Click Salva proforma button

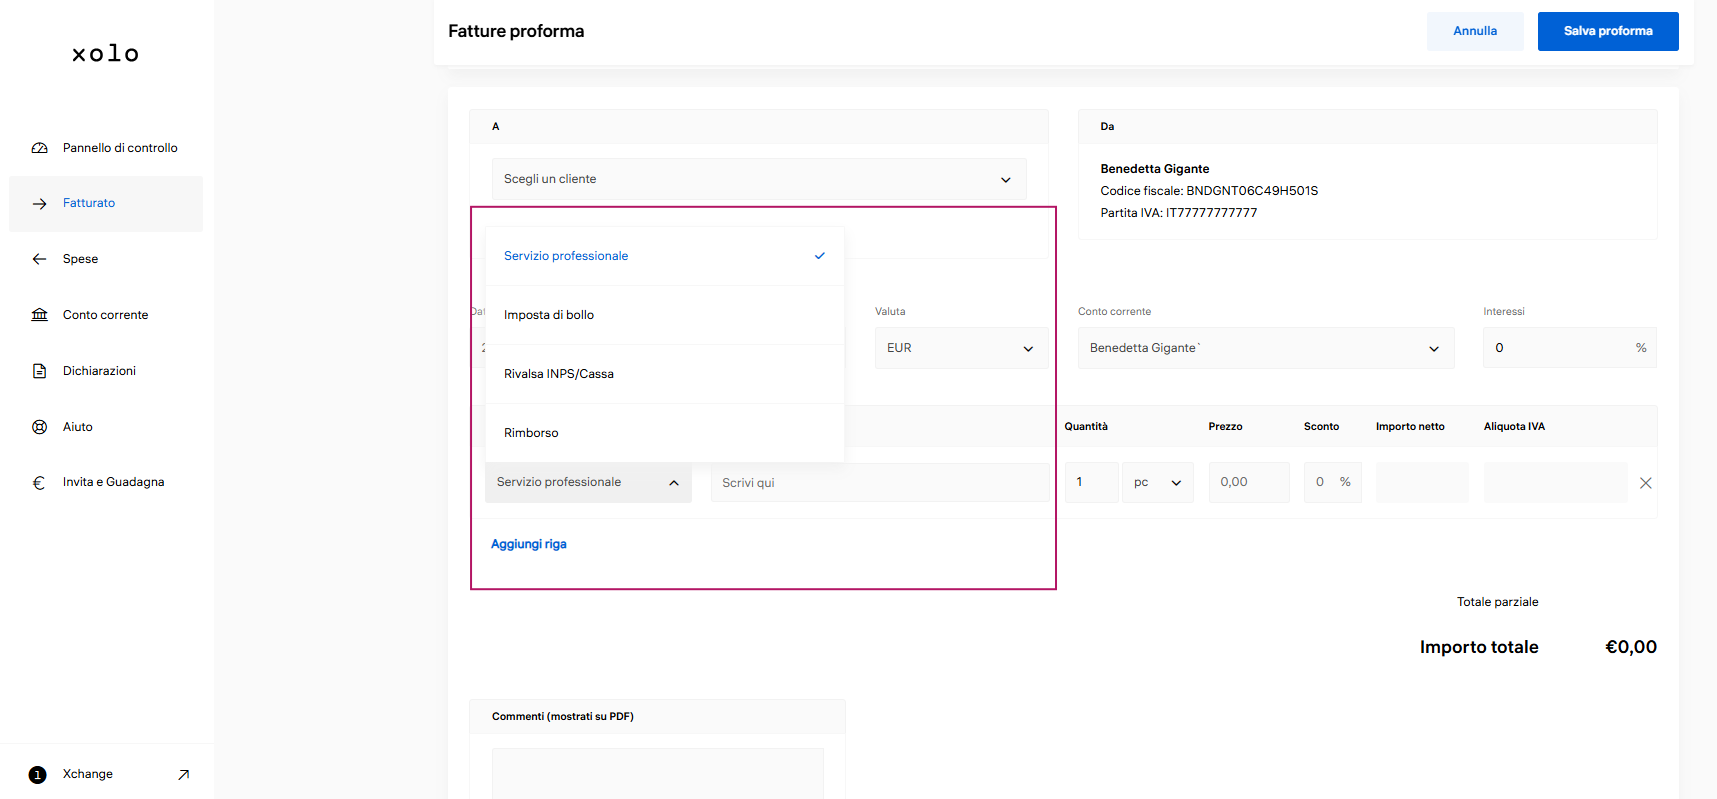pyautogui.click(x=1608, y=31)
